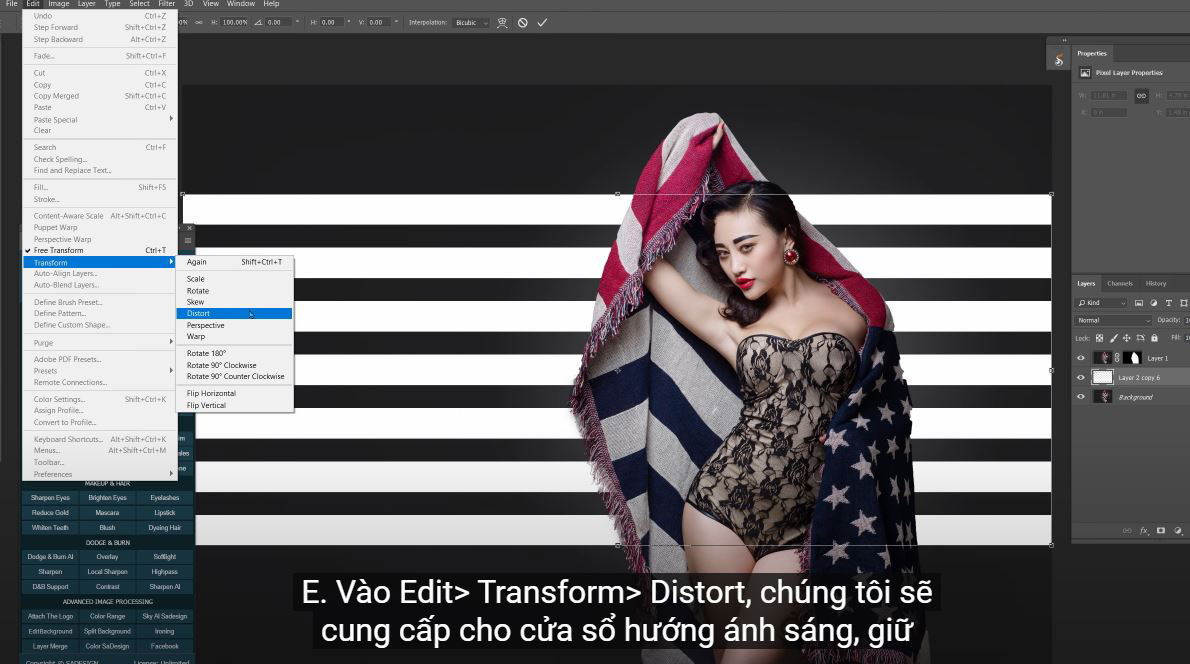Switch to the Channels tab
Viewport: 1190px width, 664px height.
pyautogui.click(x=1119, y=284)
